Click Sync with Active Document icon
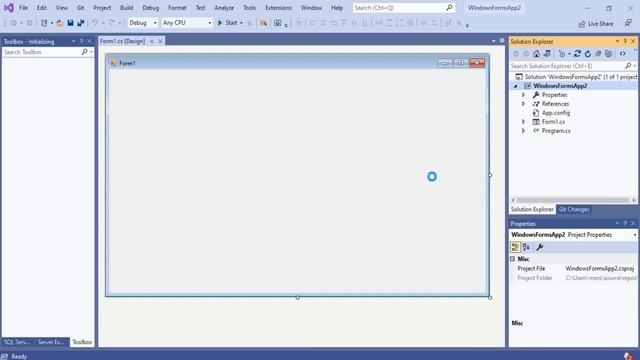Screen dimensions: 640x360 point(577,54)
